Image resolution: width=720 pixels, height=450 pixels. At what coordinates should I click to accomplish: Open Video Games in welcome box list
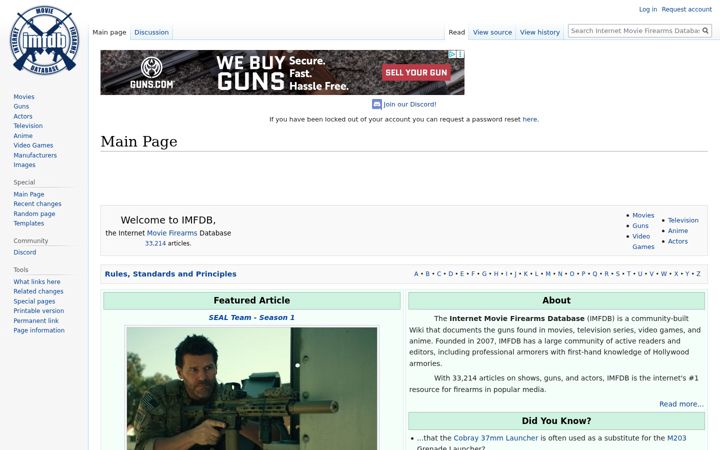click(643, 241)
